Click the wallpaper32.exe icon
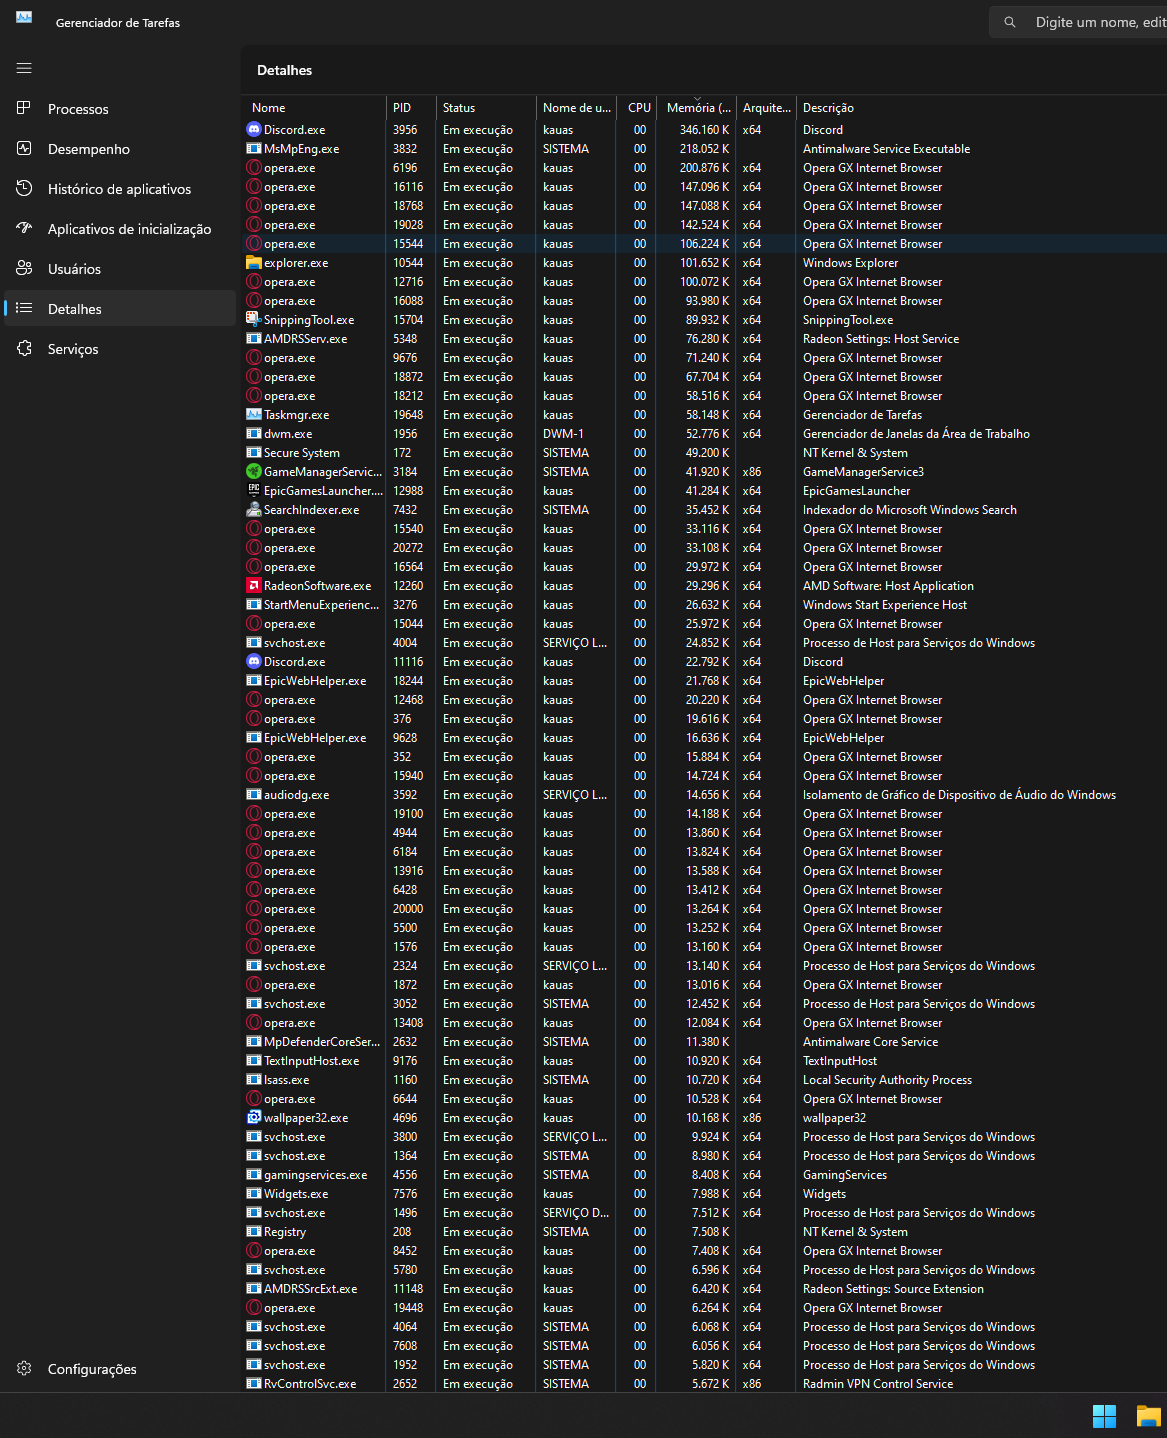 (x=254, y=1117)
